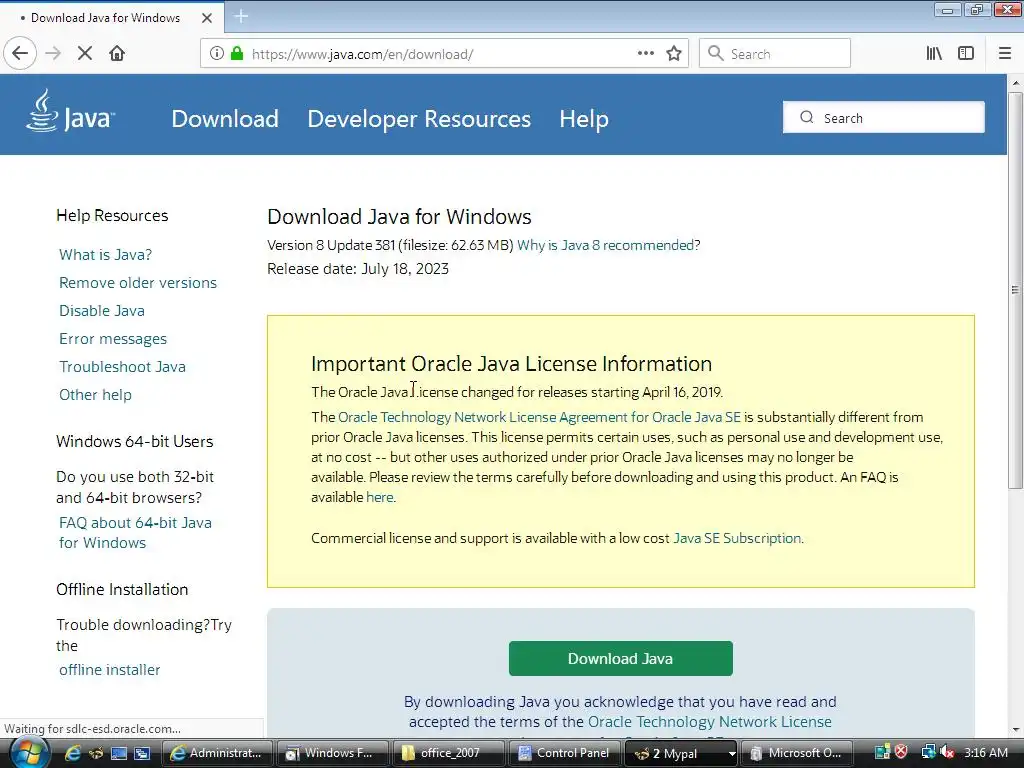1024x768 pixels.
Task: Open Remove older versions link
Action: pyautogui.click(x=138, y=283)
